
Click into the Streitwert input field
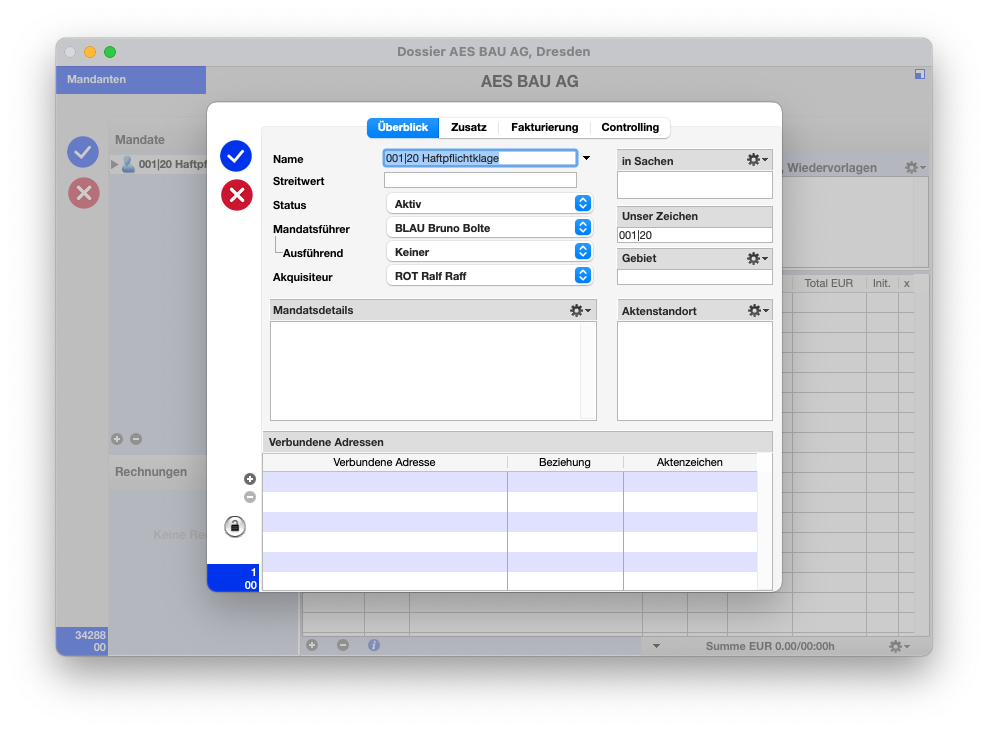click(x=480, y=181)
